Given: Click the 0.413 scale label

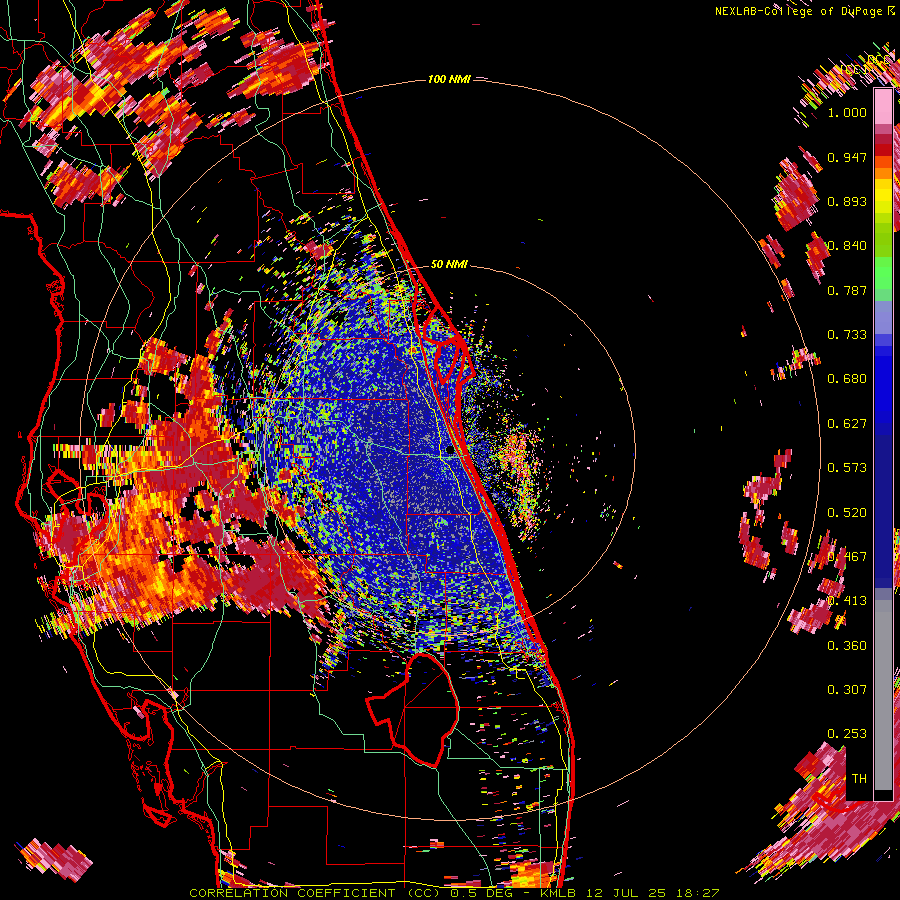Looking at the screenshot, I should pos(847,601).
